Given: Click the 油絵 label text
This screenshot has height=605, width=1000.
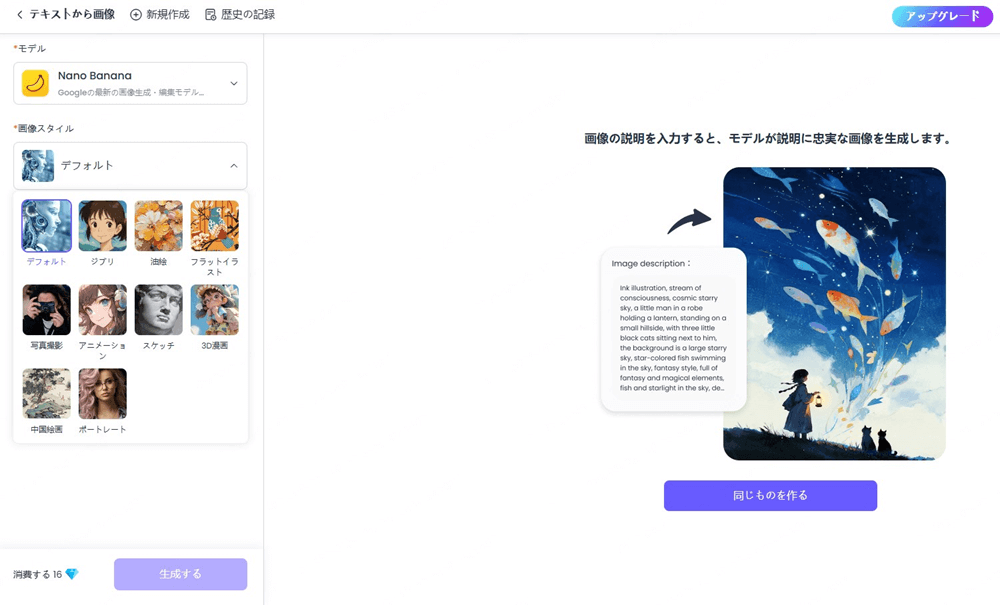Looking at the screenshot, I should click(x=159, y=261).
